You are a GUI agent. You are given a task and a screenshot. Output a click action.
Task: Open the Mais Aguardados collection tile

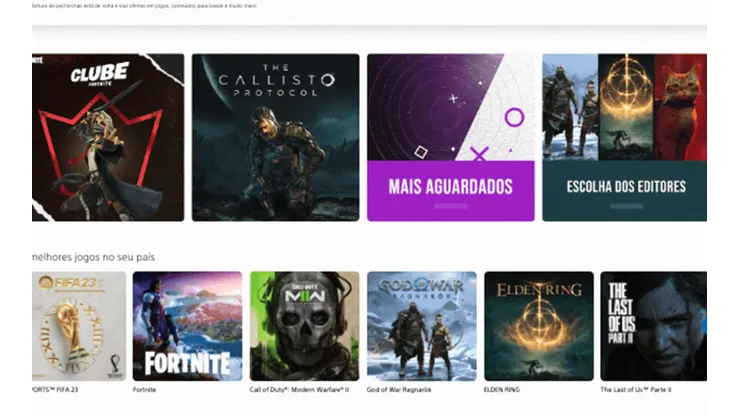coord(451,137)
